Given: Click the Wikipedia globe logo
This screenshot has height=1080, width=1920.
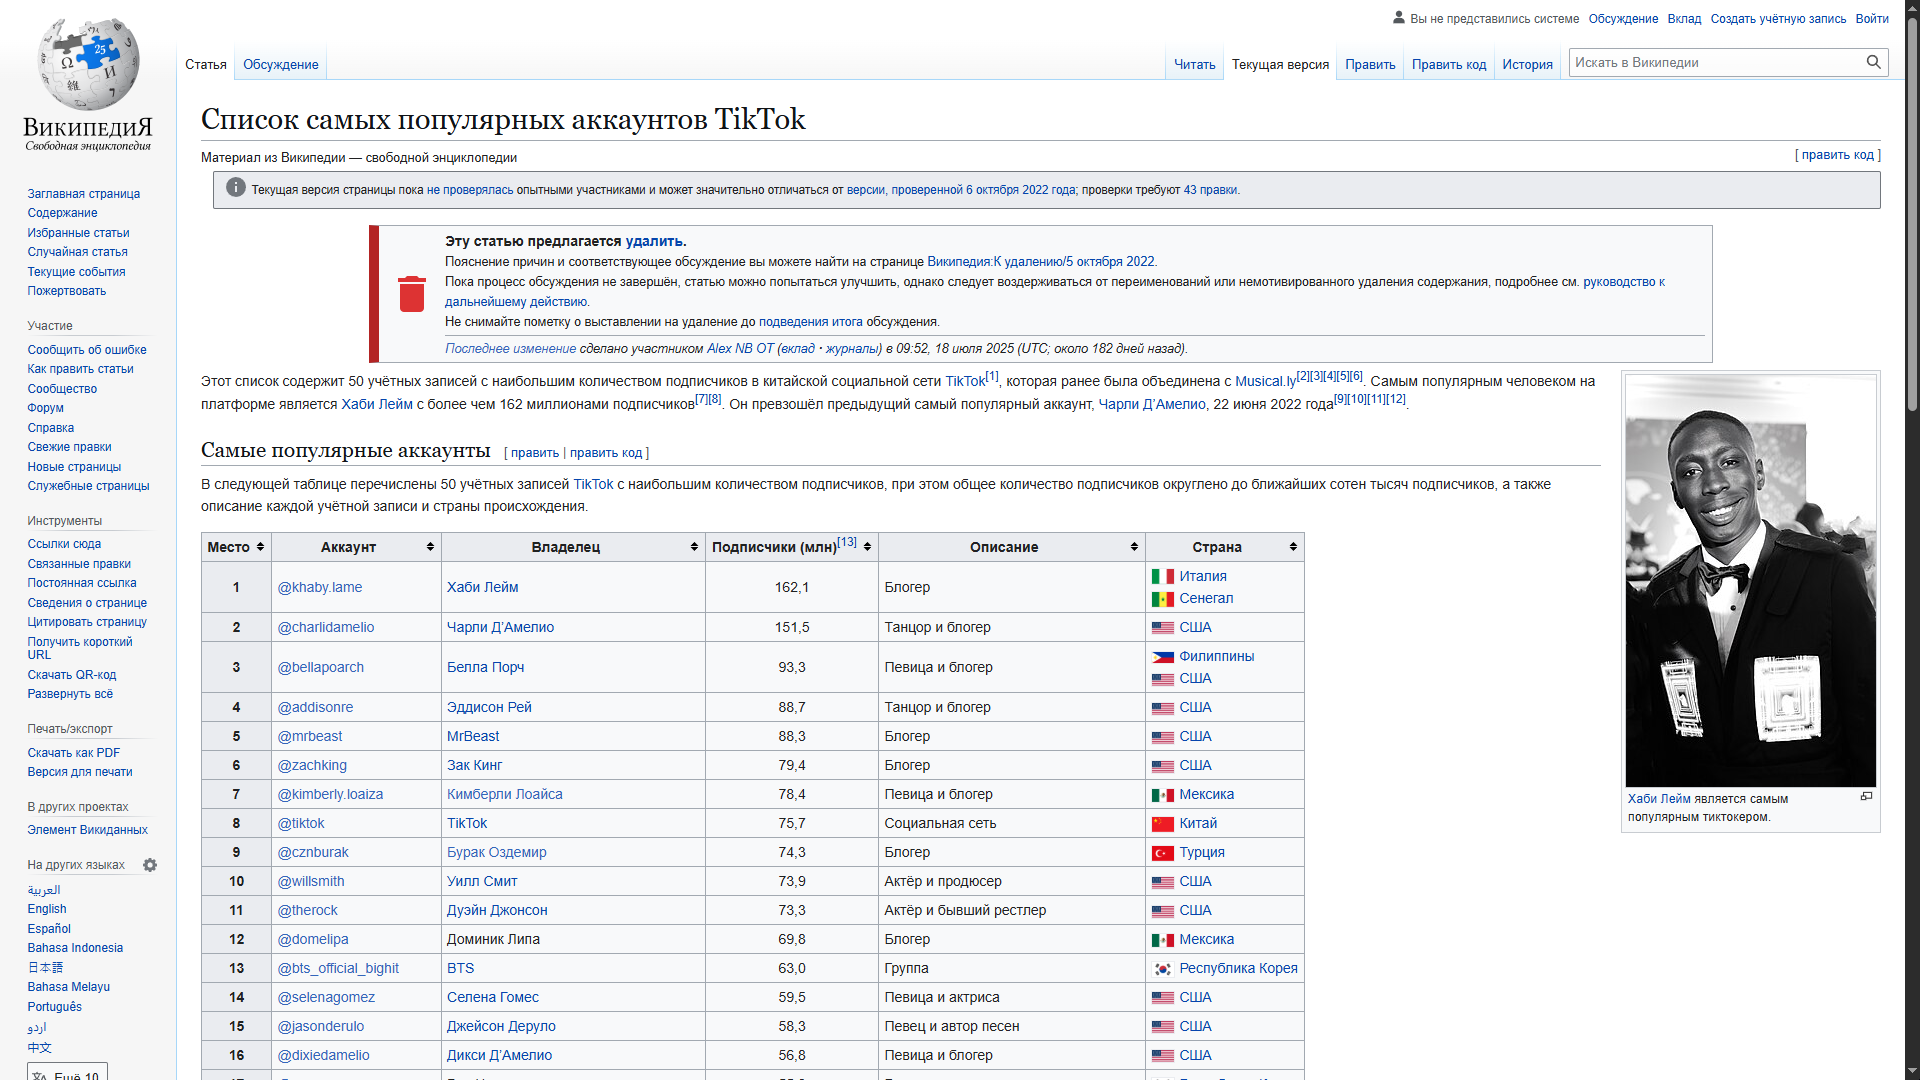Looking at the screenshot, I should [x=88, y=62].
